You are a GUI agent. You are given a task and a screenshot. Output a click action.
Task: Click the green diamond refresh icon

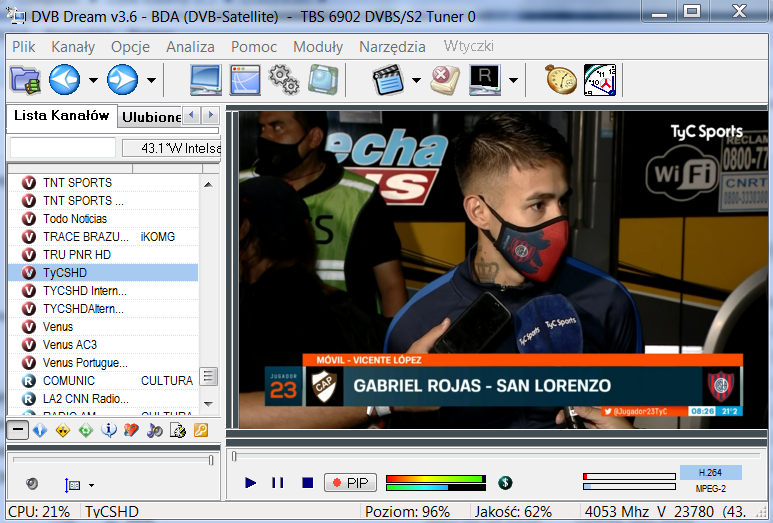pos(86,430)
